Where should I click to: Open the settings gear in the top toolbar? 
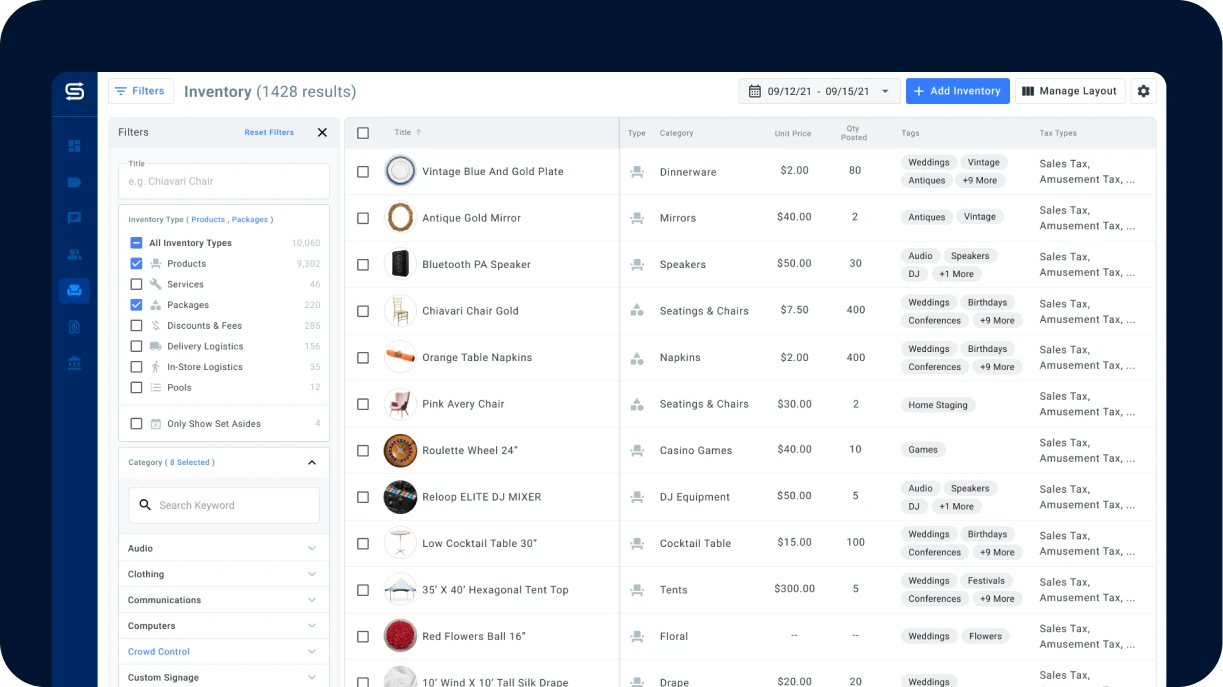[x=1143, y=90]
